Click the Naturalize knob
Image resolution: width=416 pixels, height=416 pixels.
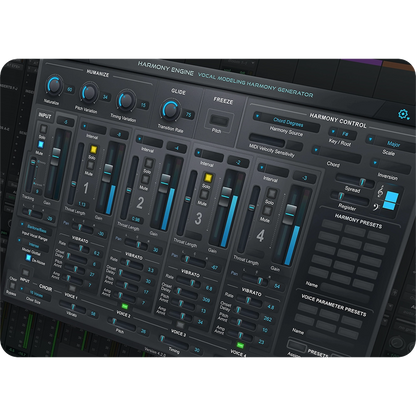point(53,85)
